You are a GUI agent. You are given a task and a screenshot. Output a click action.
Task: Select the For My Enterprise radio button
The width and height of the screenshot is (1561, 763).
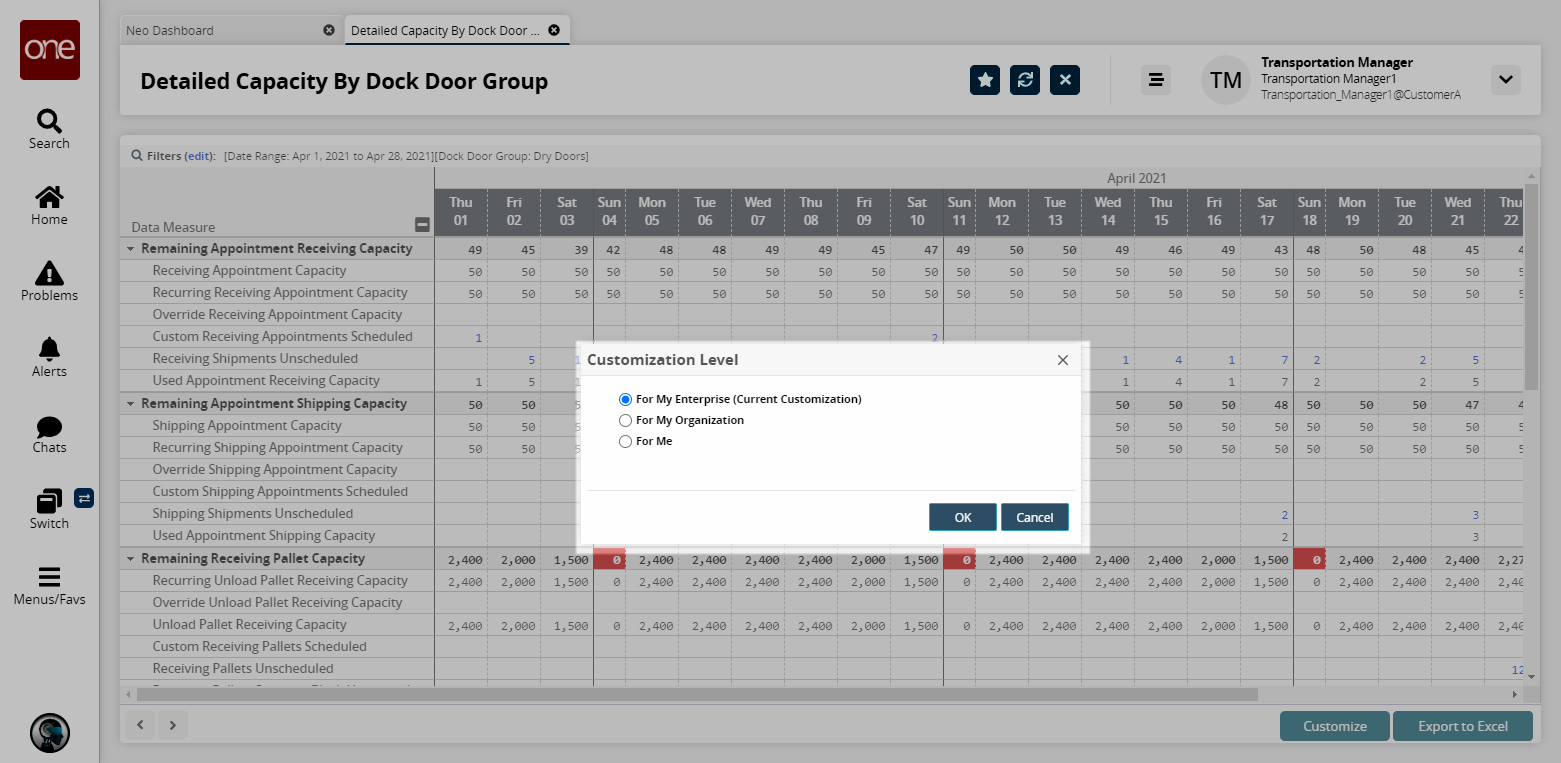point(626,399)
